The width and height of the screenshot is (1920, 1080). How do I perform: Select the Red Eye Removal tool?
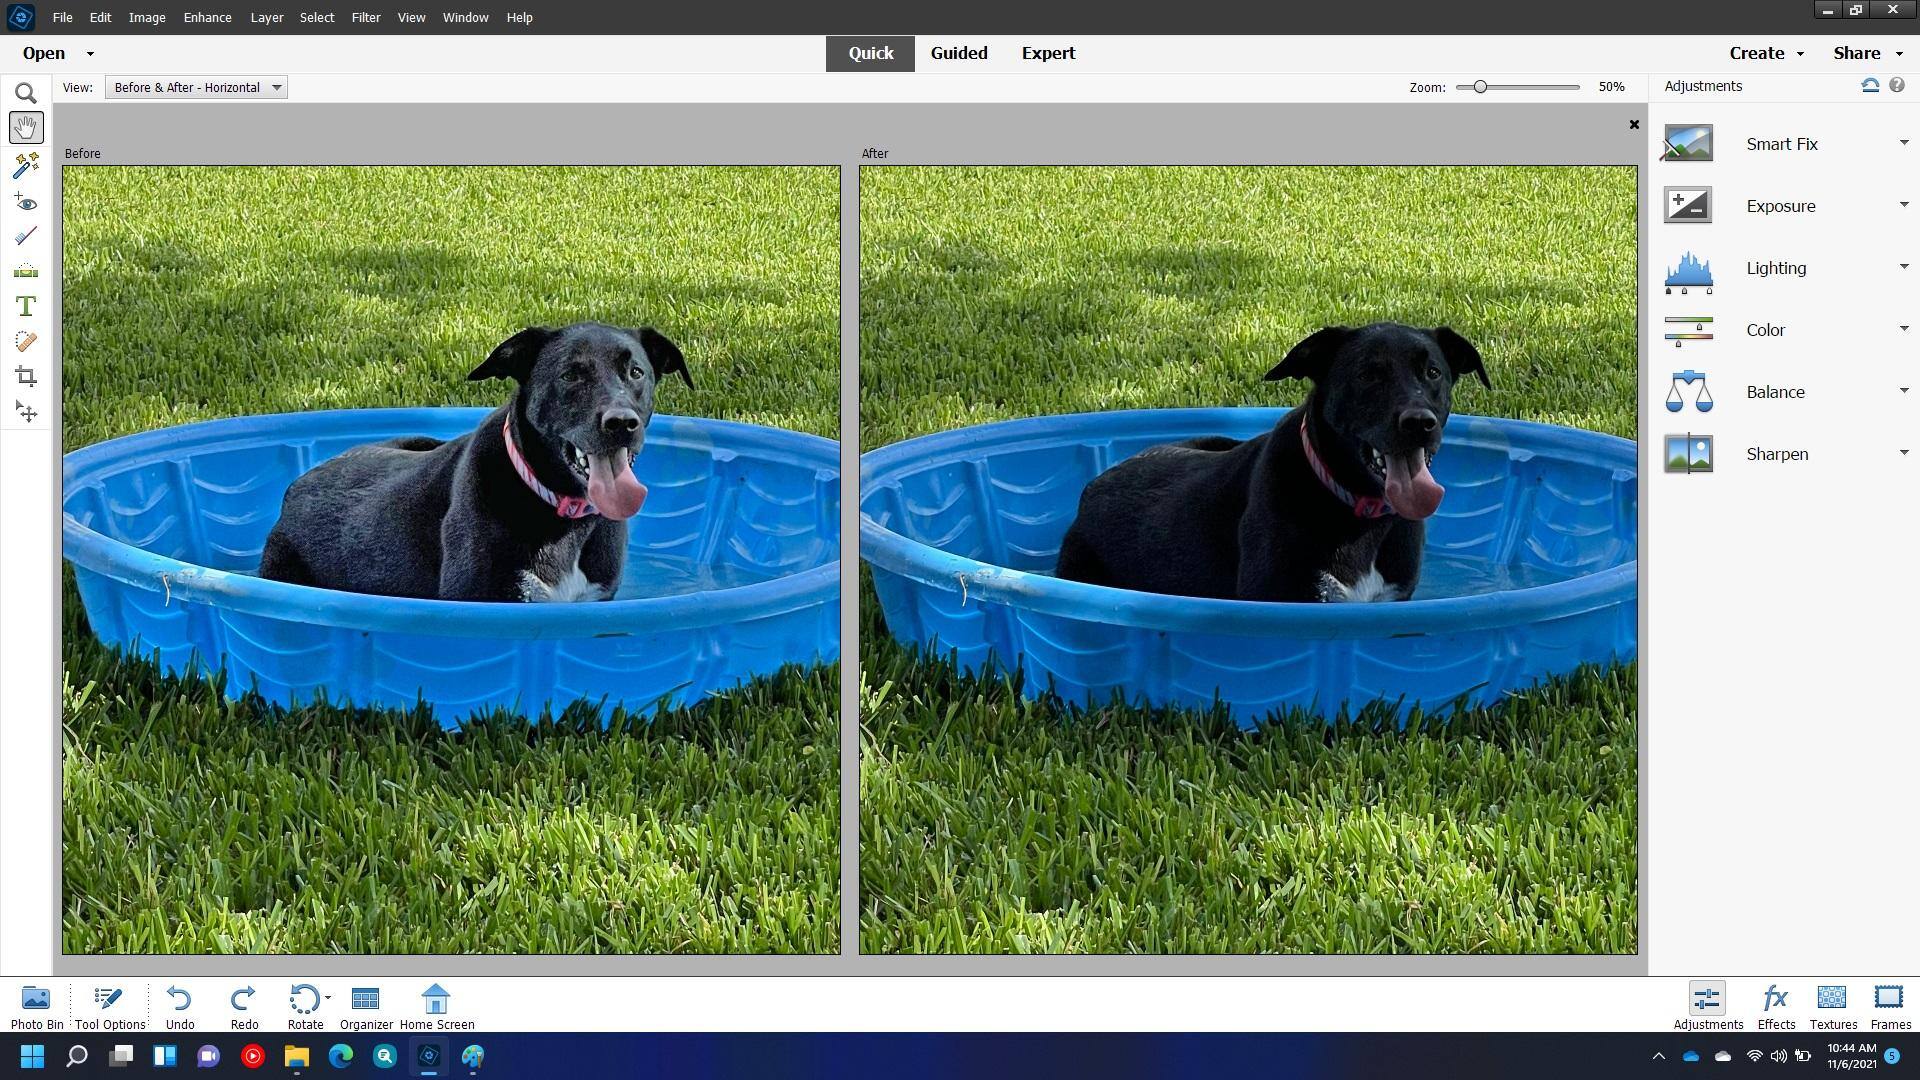point(26,202)
